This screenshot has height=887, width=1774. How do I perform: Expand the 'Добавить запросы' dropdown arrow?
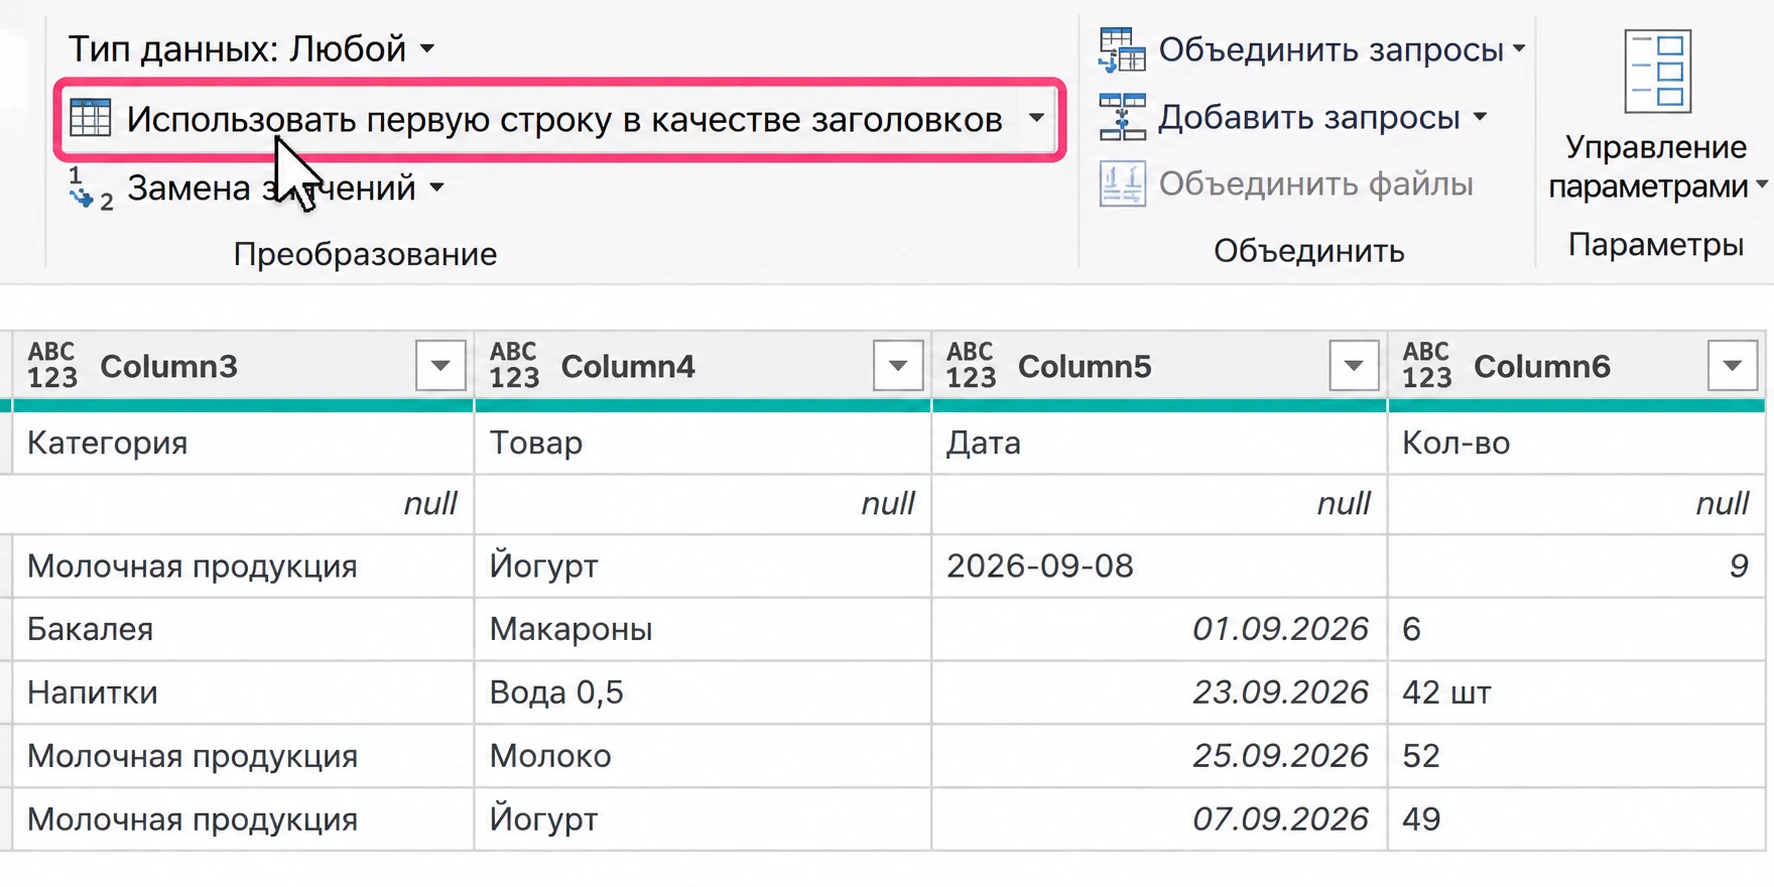point(1480,118)
